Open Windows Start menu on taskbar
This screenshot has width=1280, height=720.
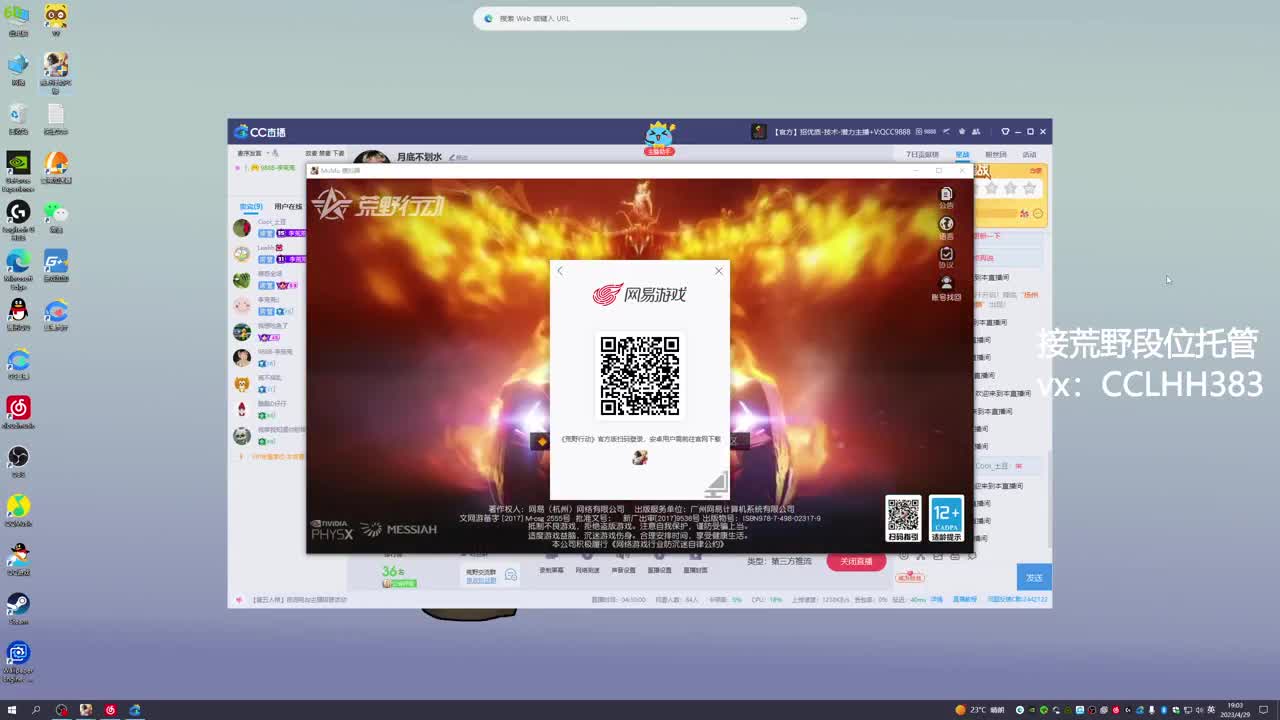(x=12, y=710)
